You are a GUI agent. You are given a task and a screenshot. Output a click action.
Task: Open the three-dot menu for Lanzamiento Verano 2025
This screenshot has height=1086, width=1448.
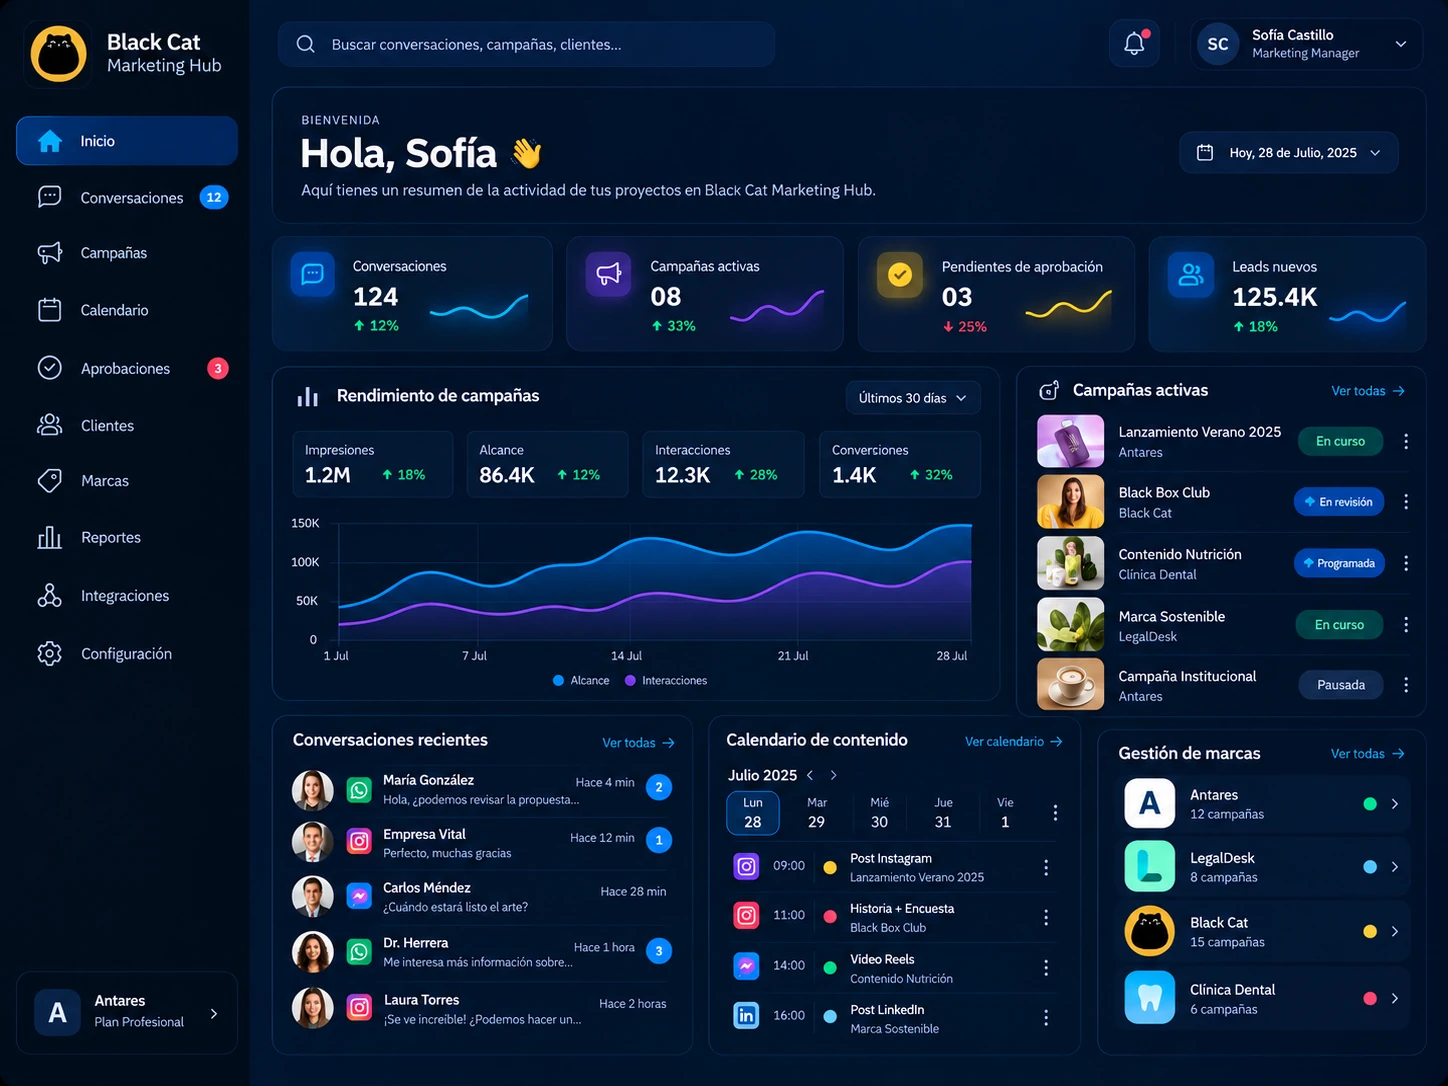tap(1406, 441)
